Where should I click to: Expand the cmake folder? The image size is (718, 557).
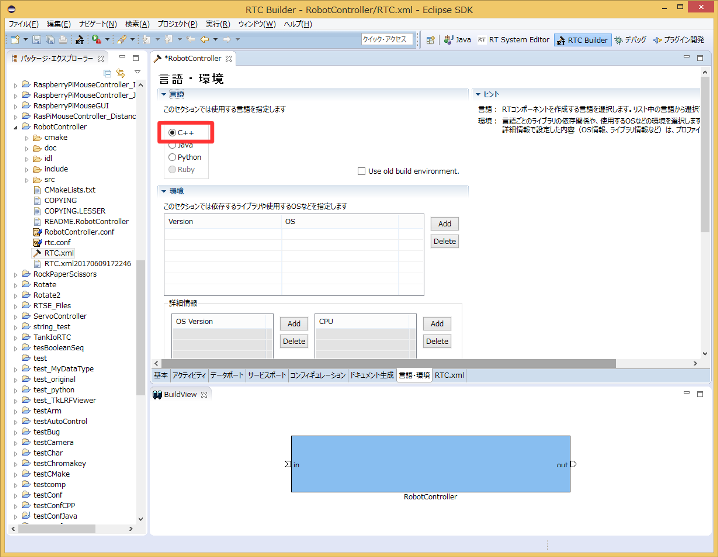(x=27, y=137)
